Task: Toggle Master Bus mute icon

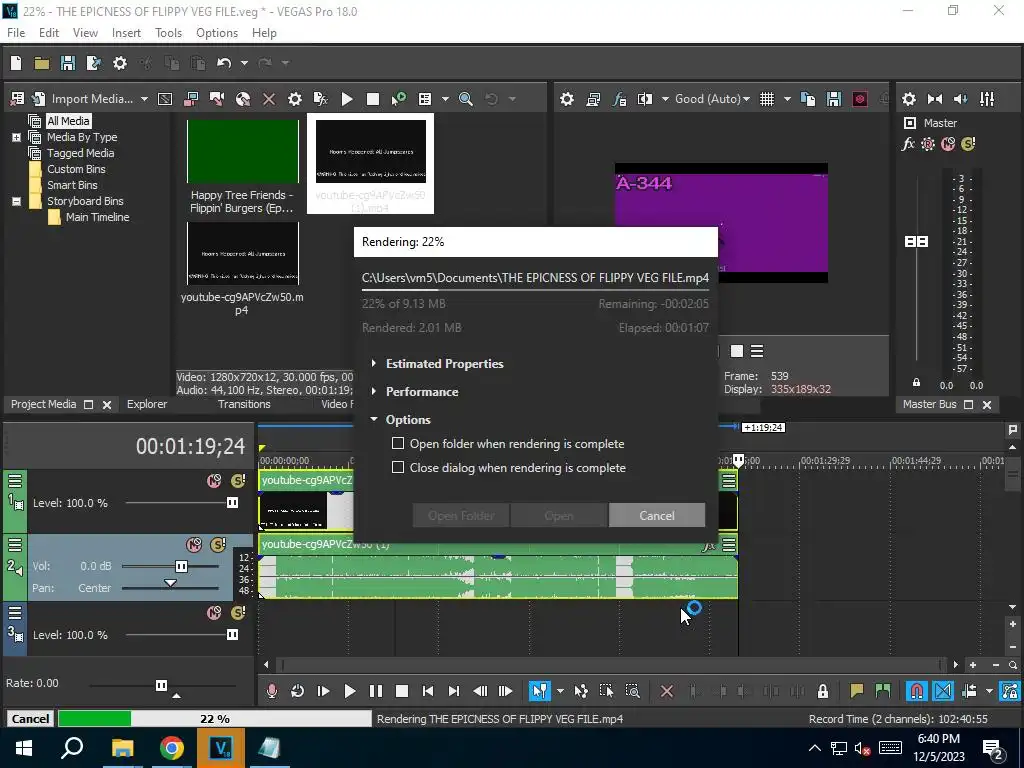Action: pyautogui.click(x=948, y=144)
